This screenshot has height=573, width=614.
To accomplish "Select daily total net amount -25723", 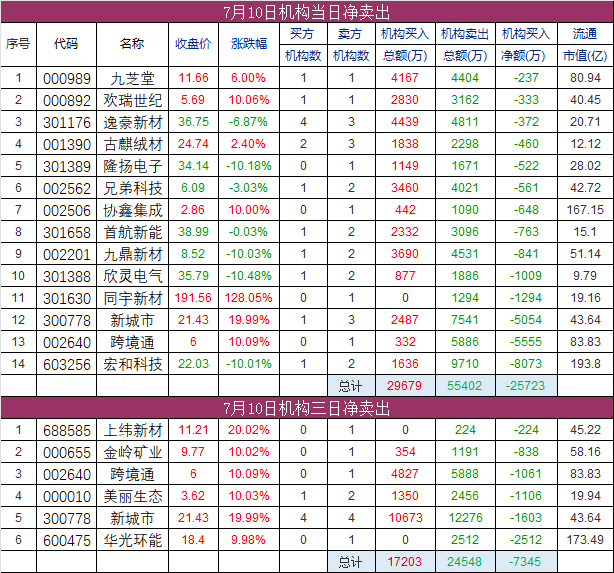I will click(526, 386).
